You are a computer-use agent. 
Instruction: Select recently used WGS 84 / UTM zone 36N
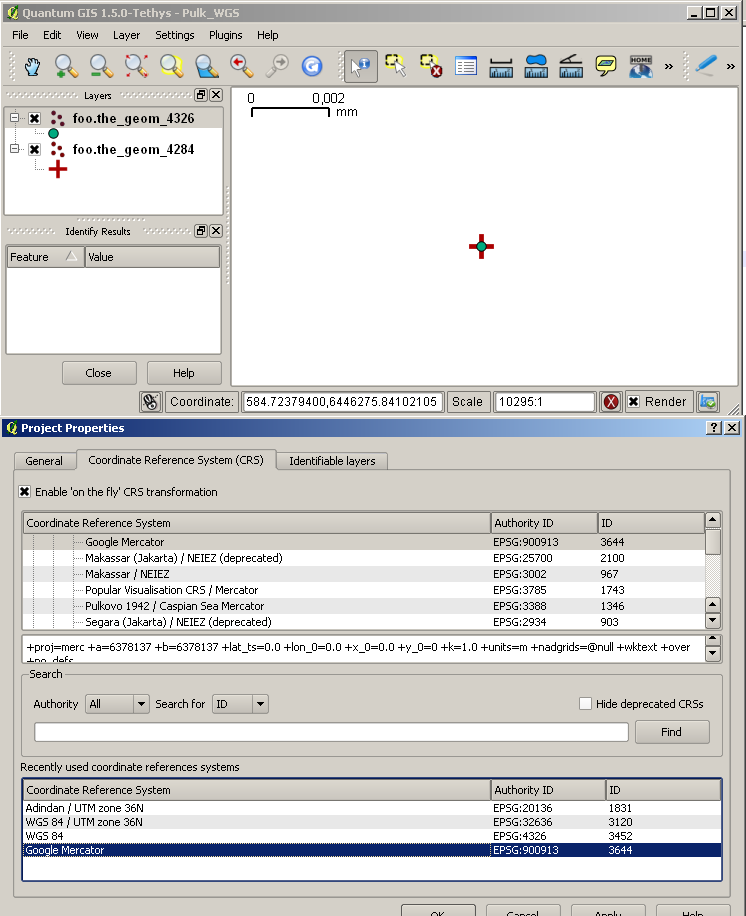[372, 822]
